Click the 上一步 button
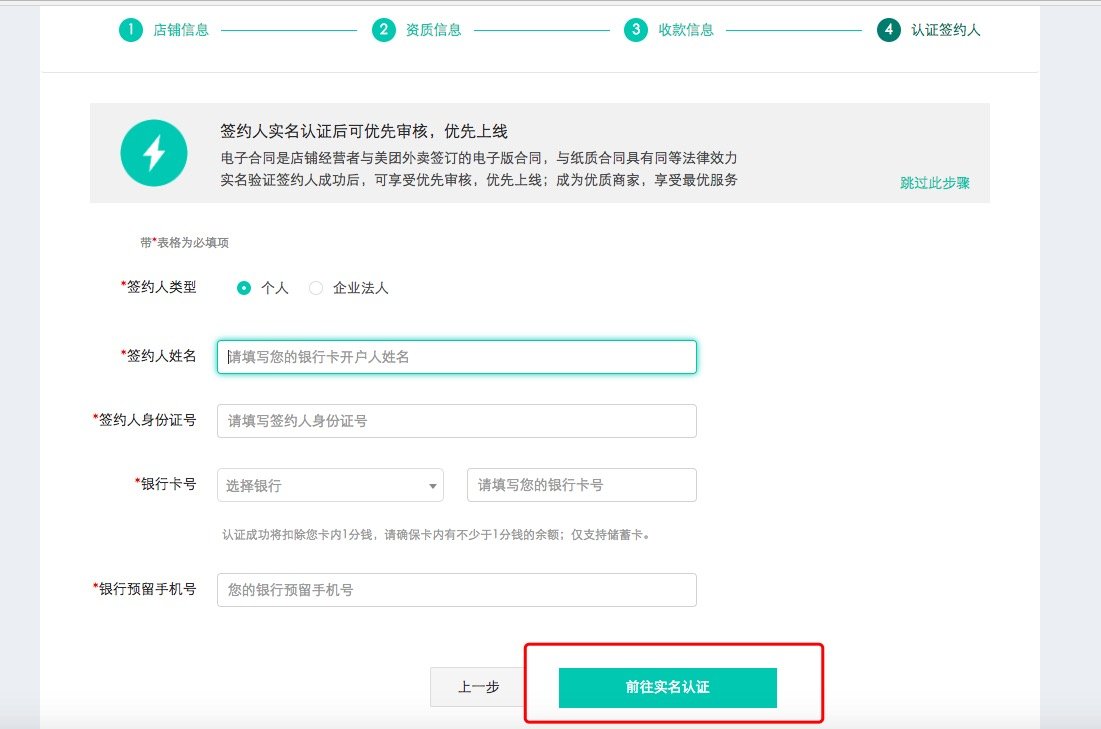This screenshot has width=1101, height=729. click(x=477, y=687)
